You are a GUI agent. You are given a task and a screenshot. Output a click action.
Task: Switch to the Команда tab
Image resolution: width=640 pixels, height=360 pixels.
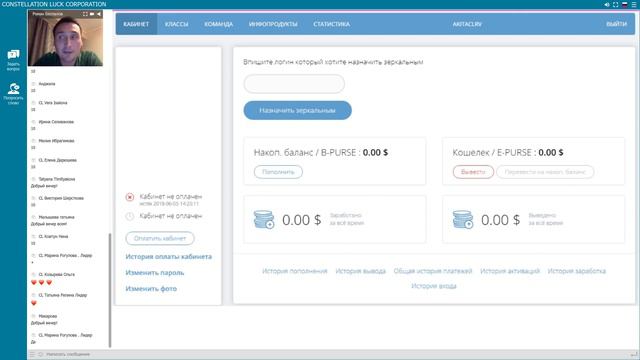pyautogui.click(x=218, y=24)
